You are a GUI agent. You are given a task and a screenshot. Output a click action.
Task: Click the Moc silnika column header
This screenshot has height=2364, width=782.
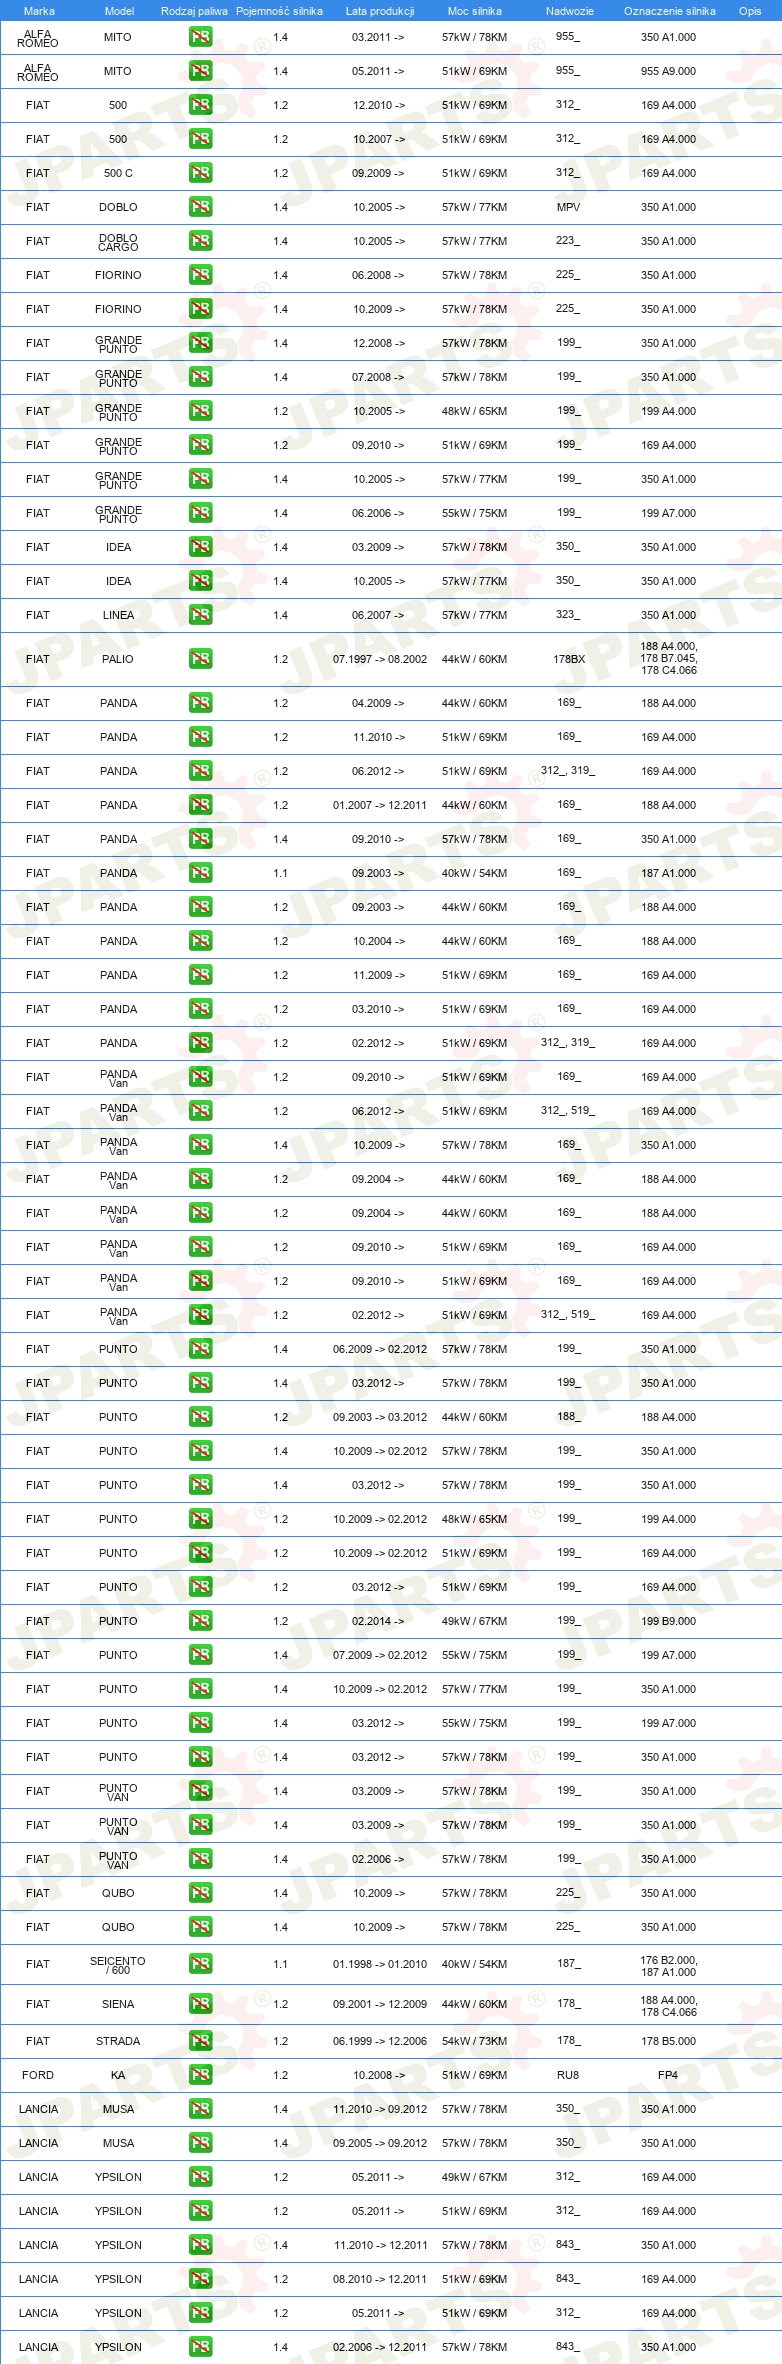coord(475,11)
